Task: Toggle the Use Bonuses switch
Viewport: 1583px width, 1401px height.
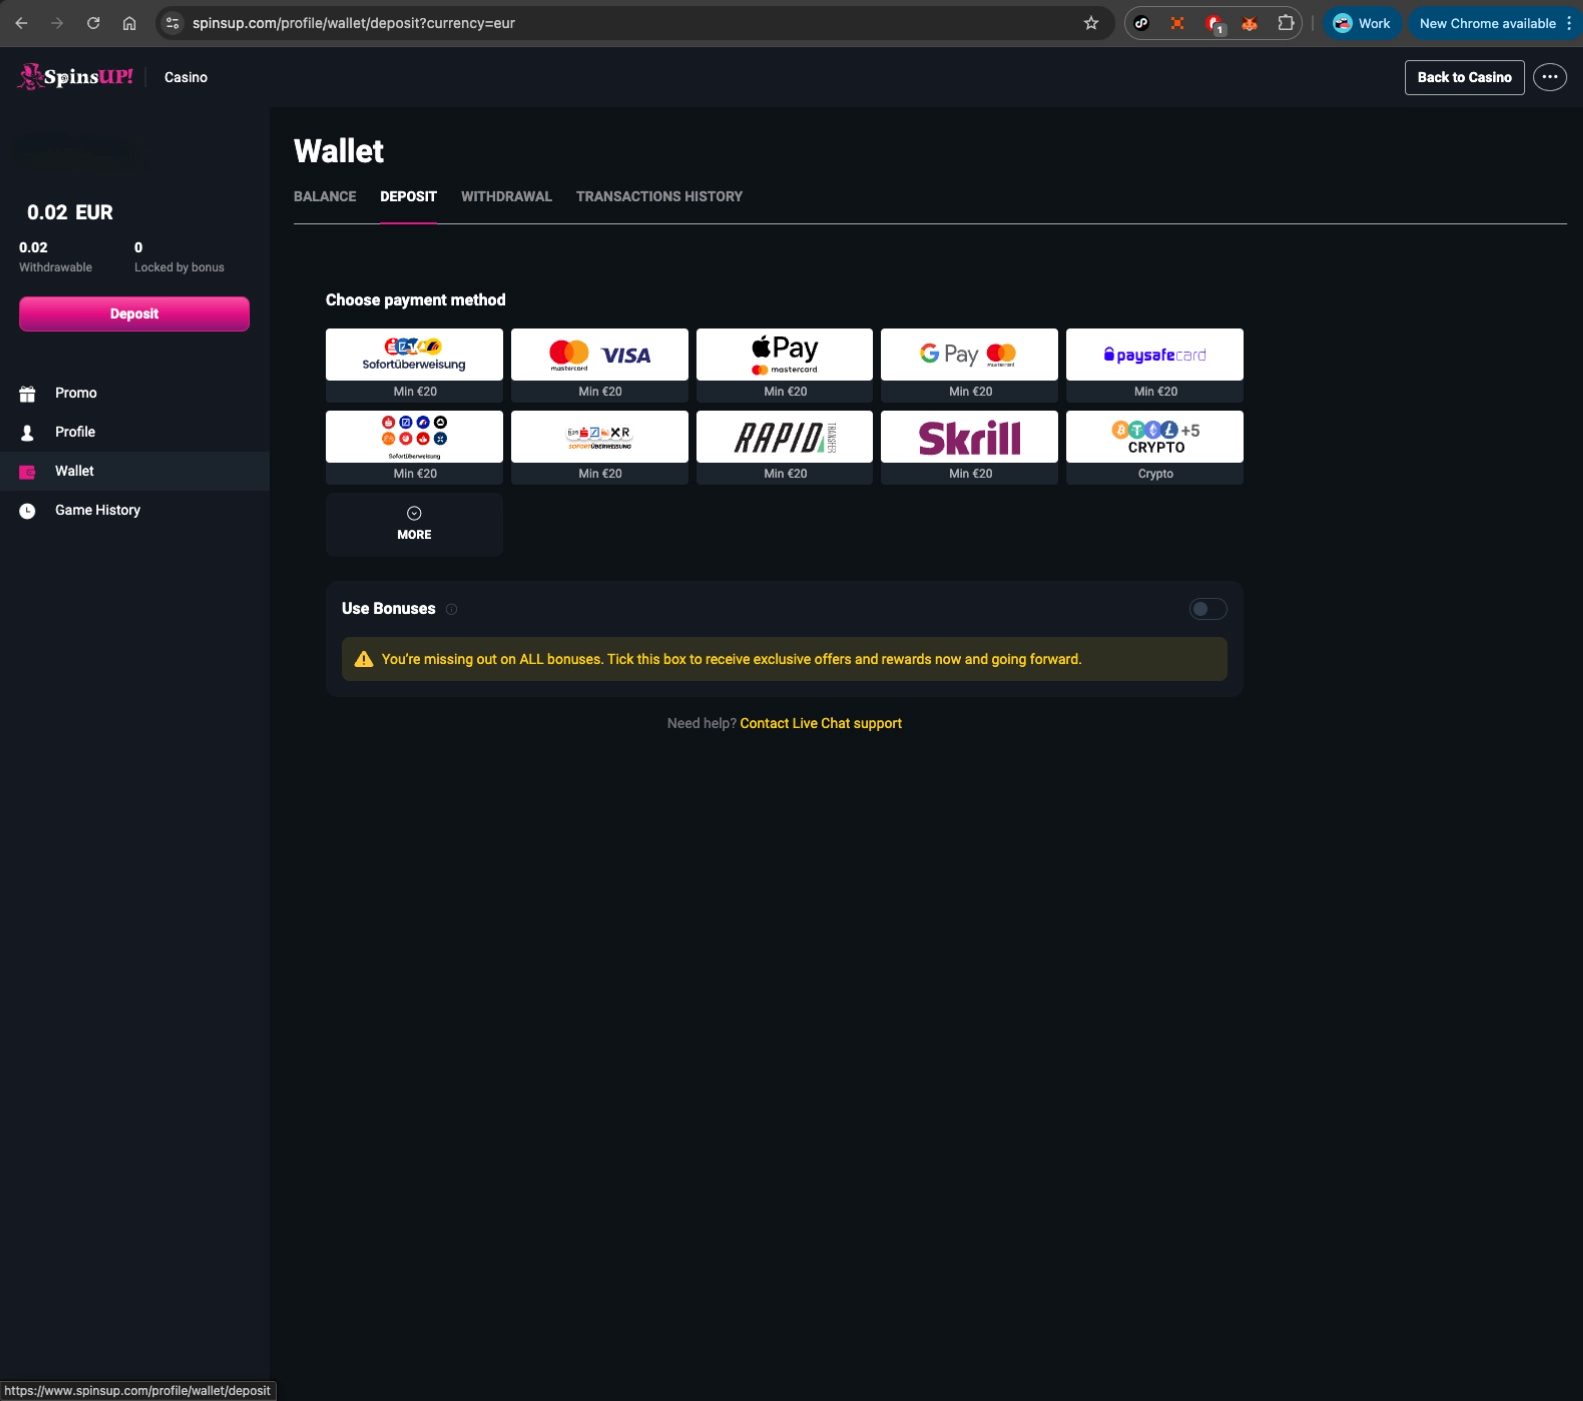Action: [x=1208, y=609]
